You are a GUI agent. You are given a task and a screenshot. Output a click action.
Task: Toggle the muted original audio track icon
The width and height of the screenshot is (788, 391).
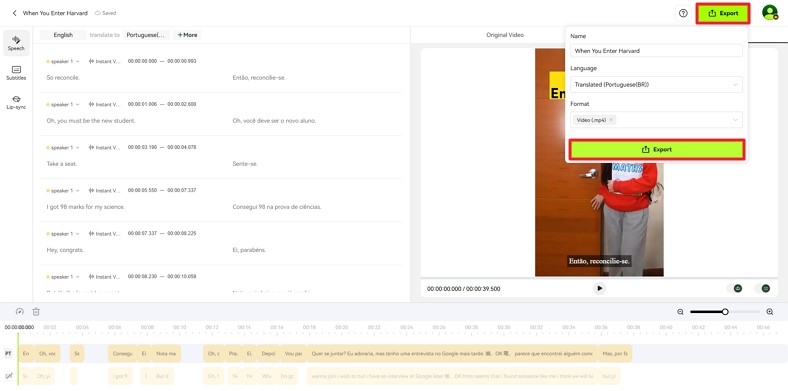[x=8, y=375]
